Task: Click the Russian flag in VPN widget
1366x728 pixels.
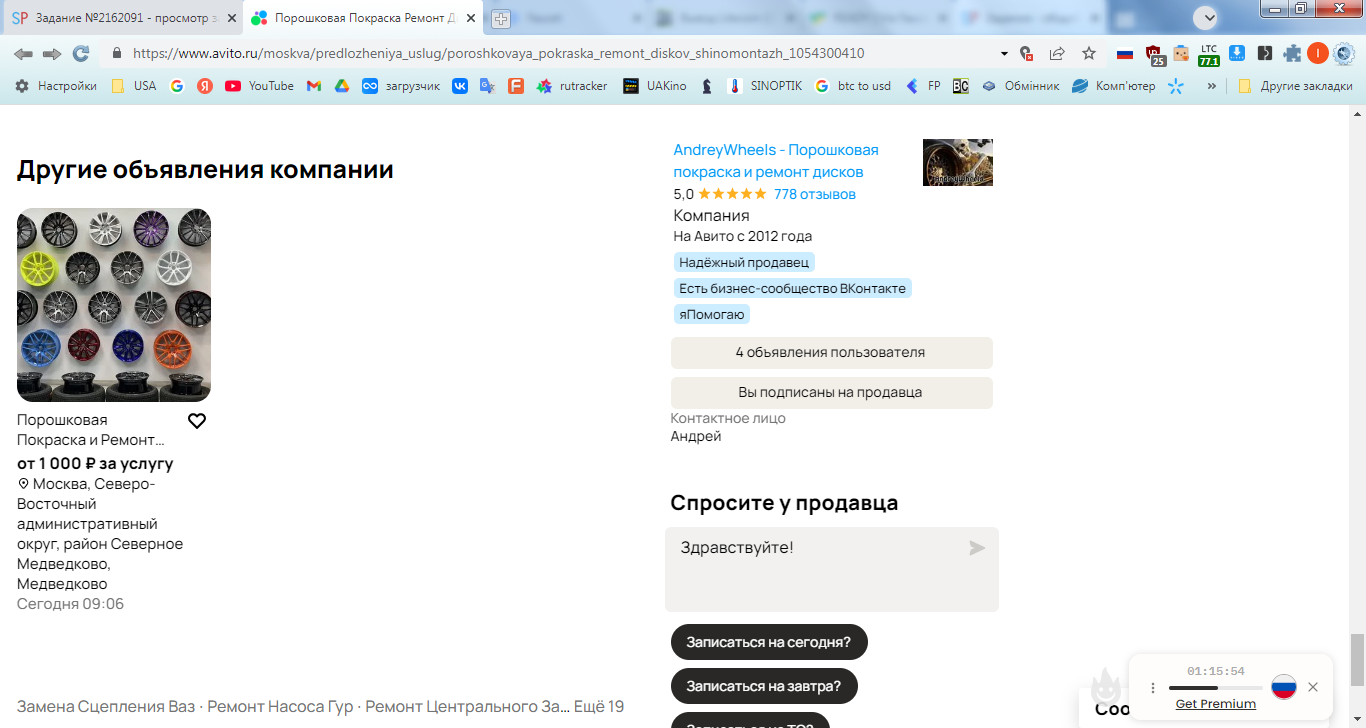Action: tap(1284, 687)
